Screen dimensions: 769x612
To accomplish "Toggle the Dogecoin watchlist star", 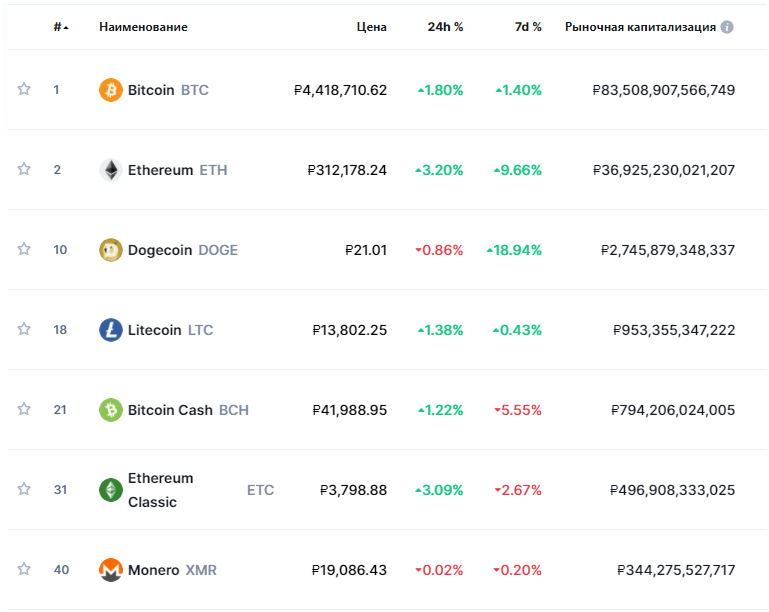I will (24, 250).
